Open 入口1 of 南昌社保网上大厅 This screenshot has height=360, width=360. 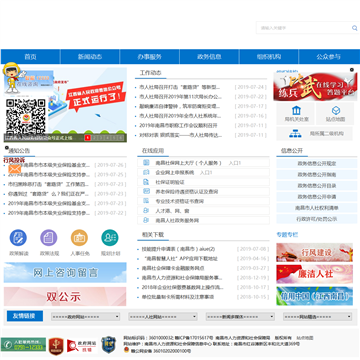[x=235, y=163]
